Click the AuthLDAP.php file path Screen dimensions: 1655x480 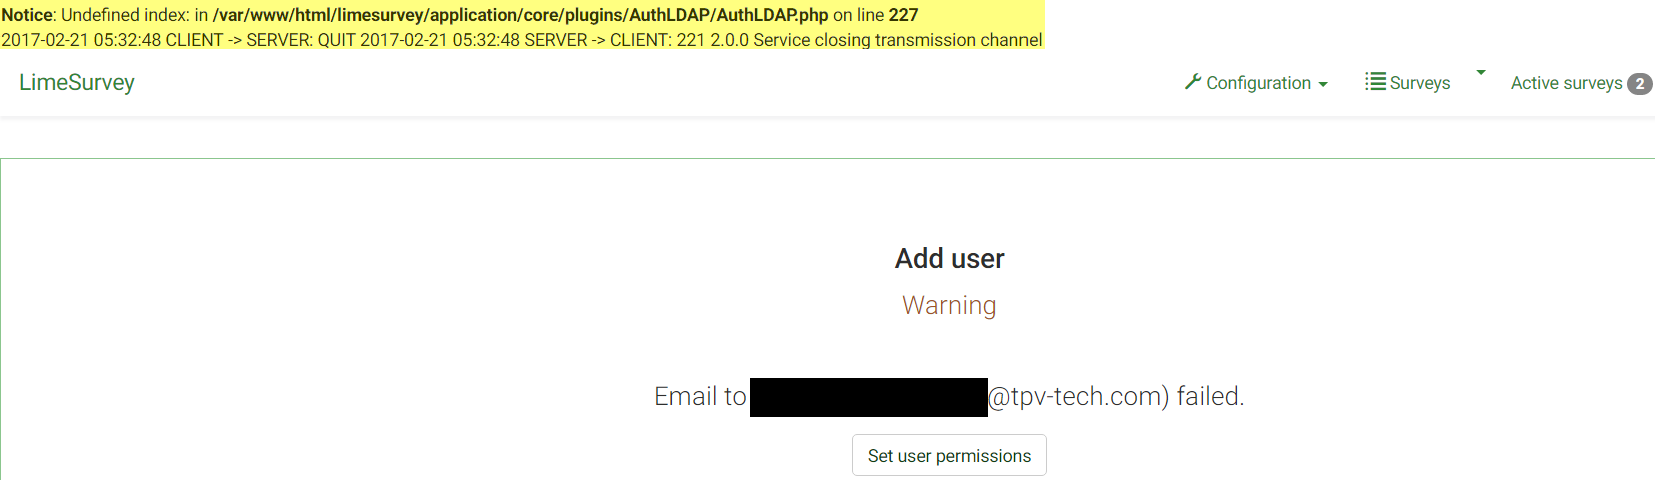tap(520, 15)
